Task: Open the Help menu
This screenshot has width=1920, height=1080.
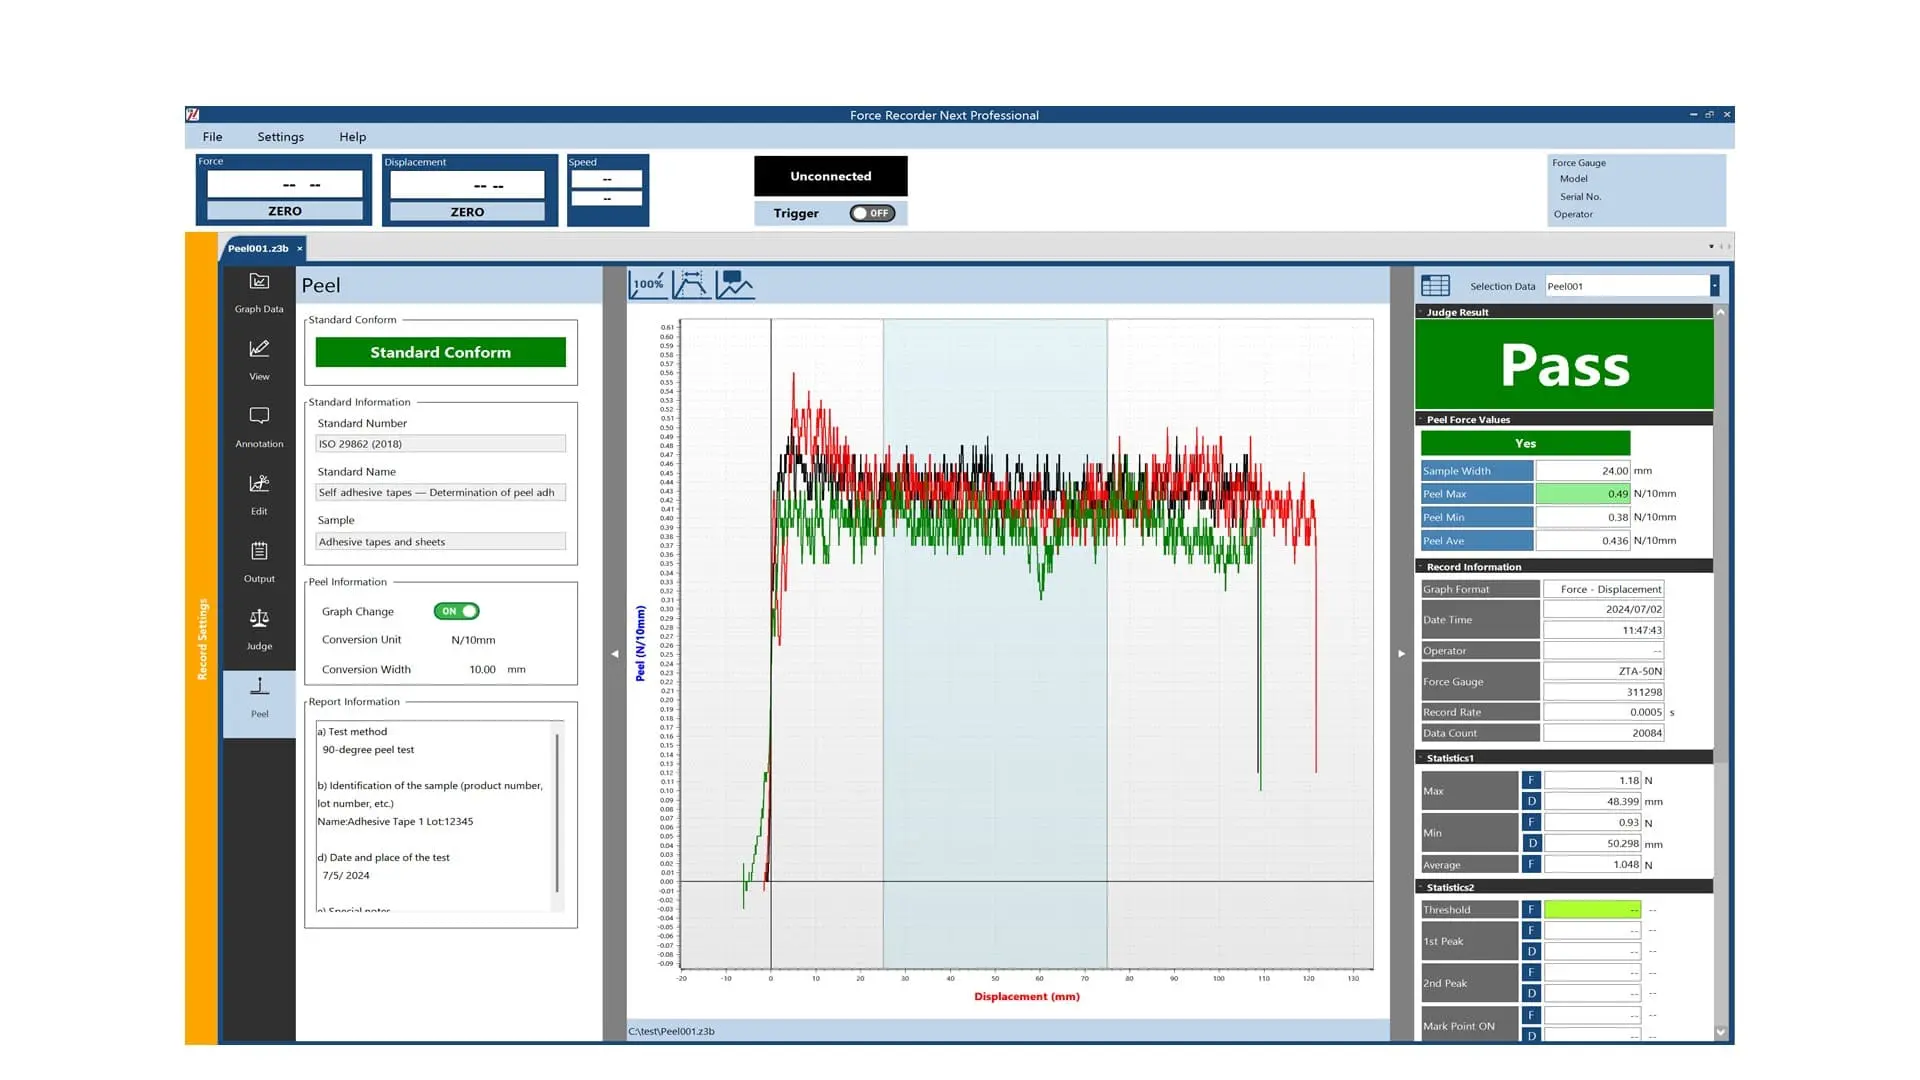Action: point(351,136)
